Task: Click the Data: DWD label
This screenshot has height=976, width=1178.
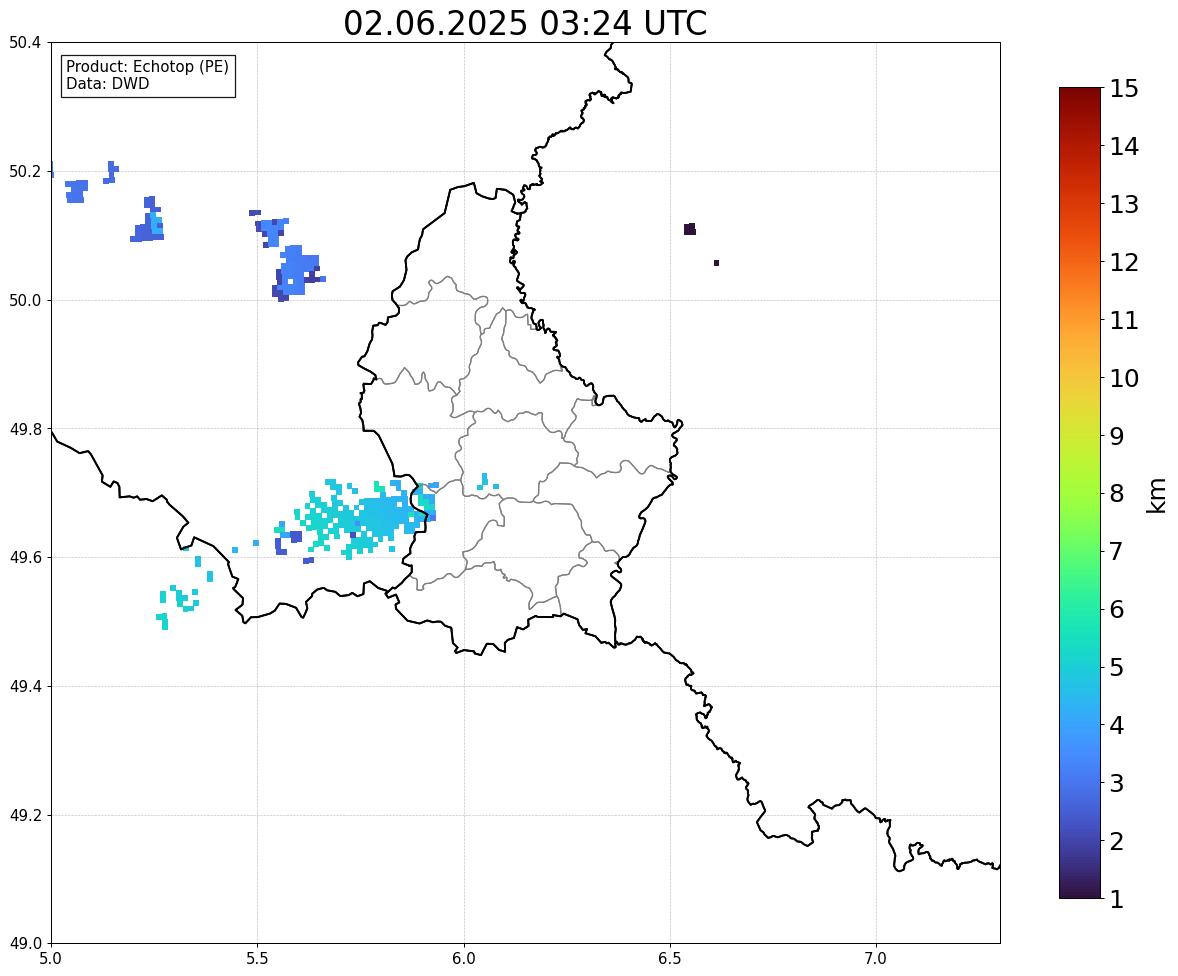Action: click(x=107, y=83)
